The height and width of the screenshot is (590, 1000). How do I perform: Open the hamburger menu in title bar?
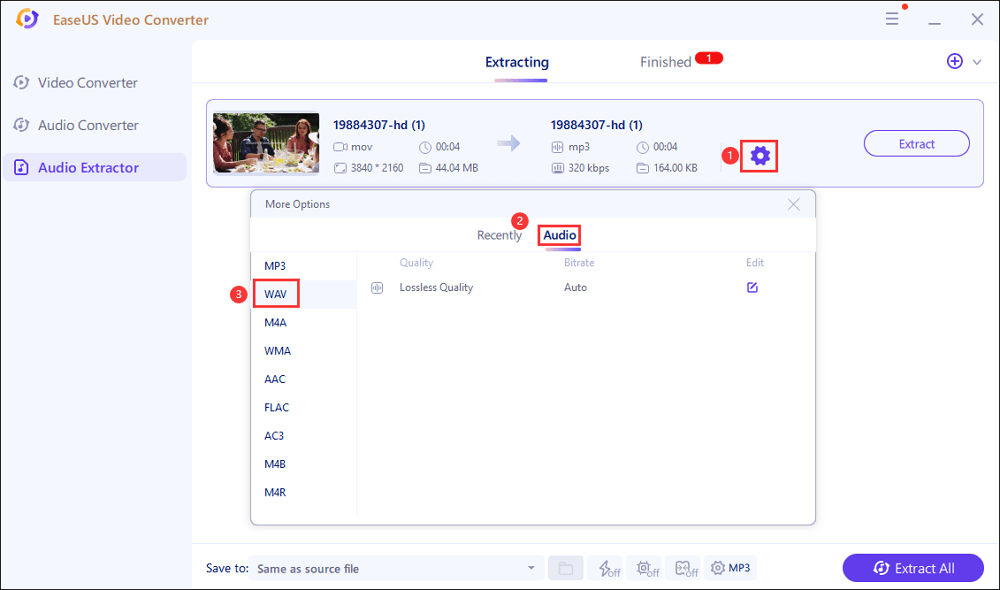pos(892,19)
